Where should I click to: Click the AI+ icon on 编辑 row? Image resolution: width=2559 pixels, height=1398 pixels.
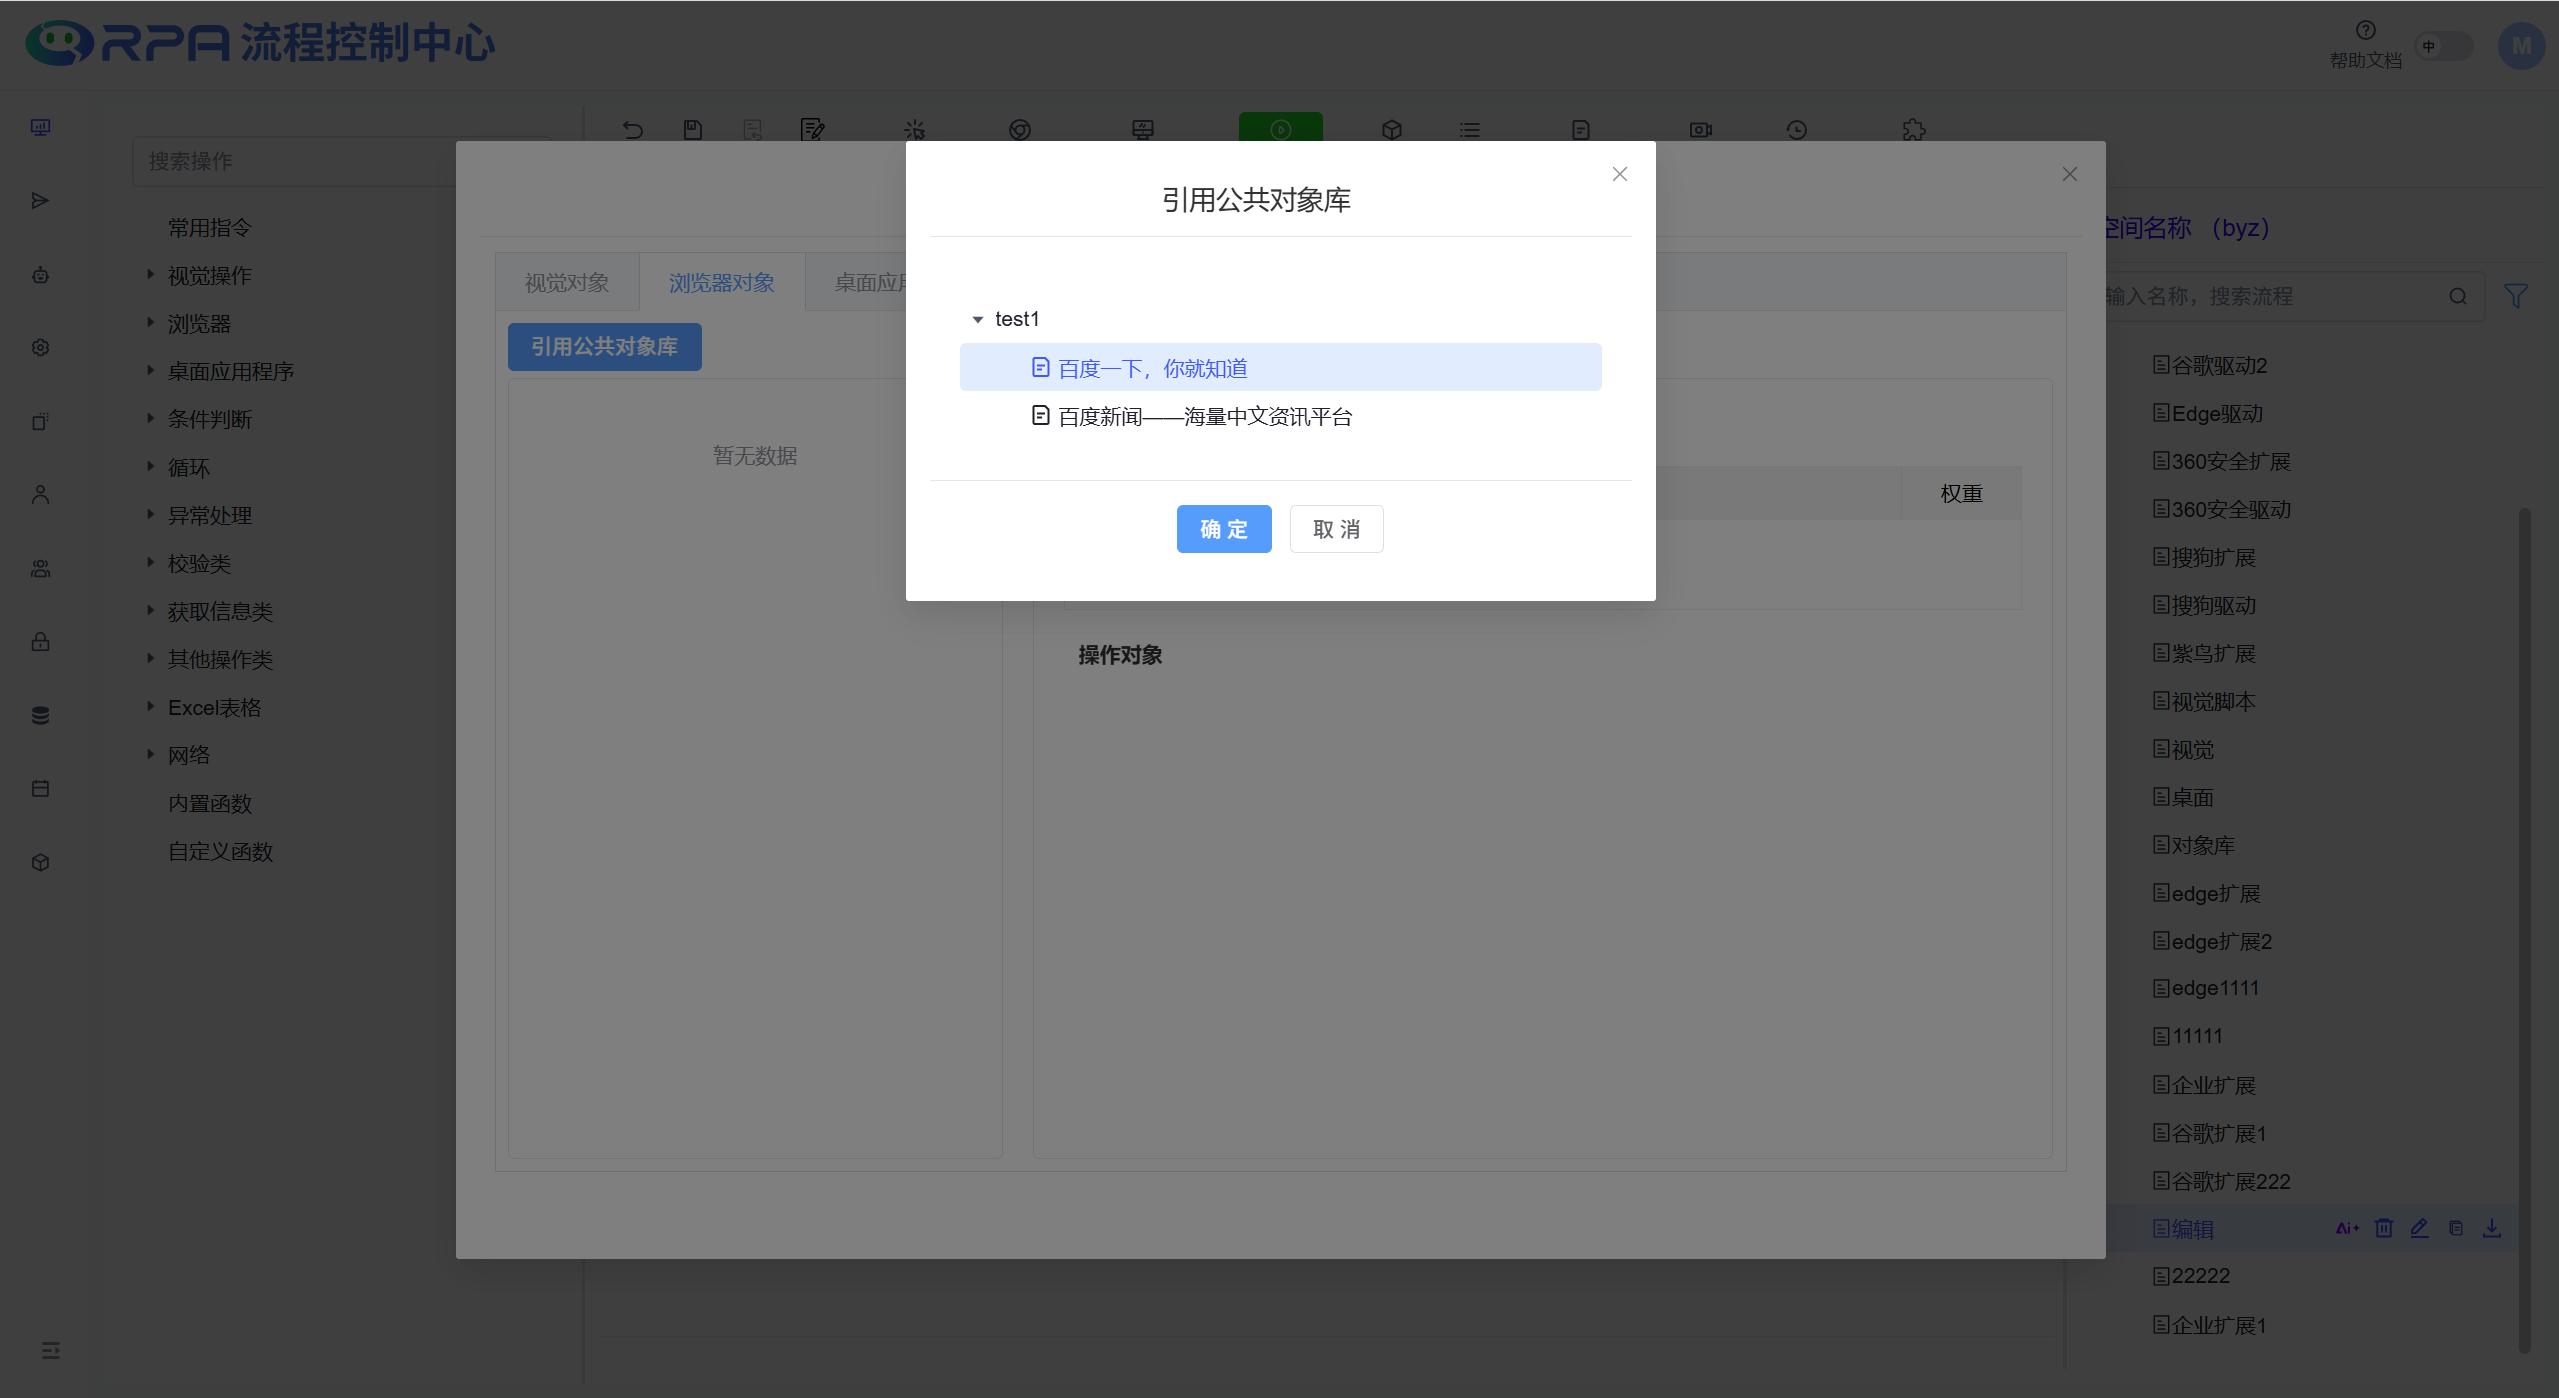[2346, 1228]
